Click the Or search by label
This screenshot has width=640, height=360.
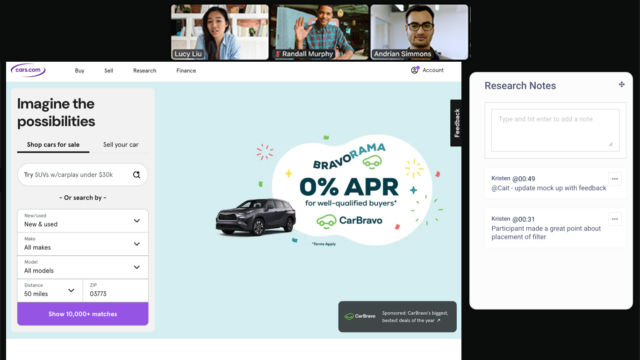pos(83,198)
